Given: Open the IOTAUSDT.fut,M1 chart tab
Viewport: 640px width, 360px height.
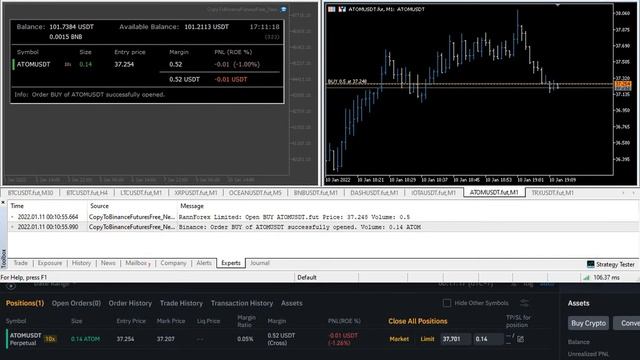Looking at the screenshot, I should pyautogui.click(x=433, y=193).
